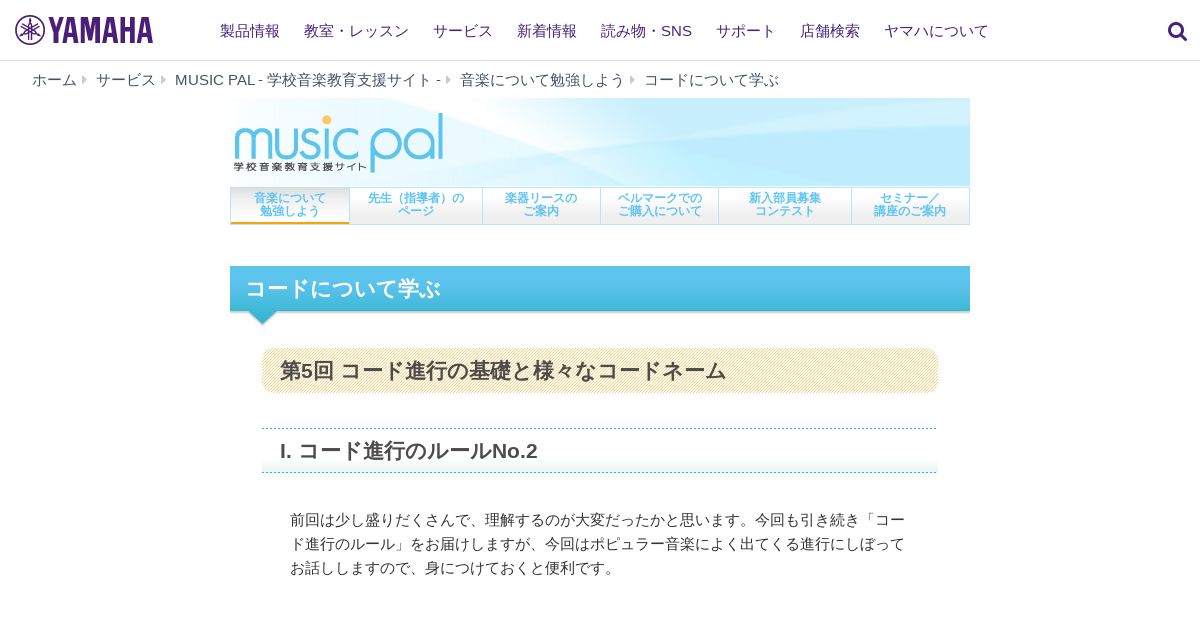Select the 先生（指導者）のページ tab
Screen dimensions: 1200x630
click(416, 205)
